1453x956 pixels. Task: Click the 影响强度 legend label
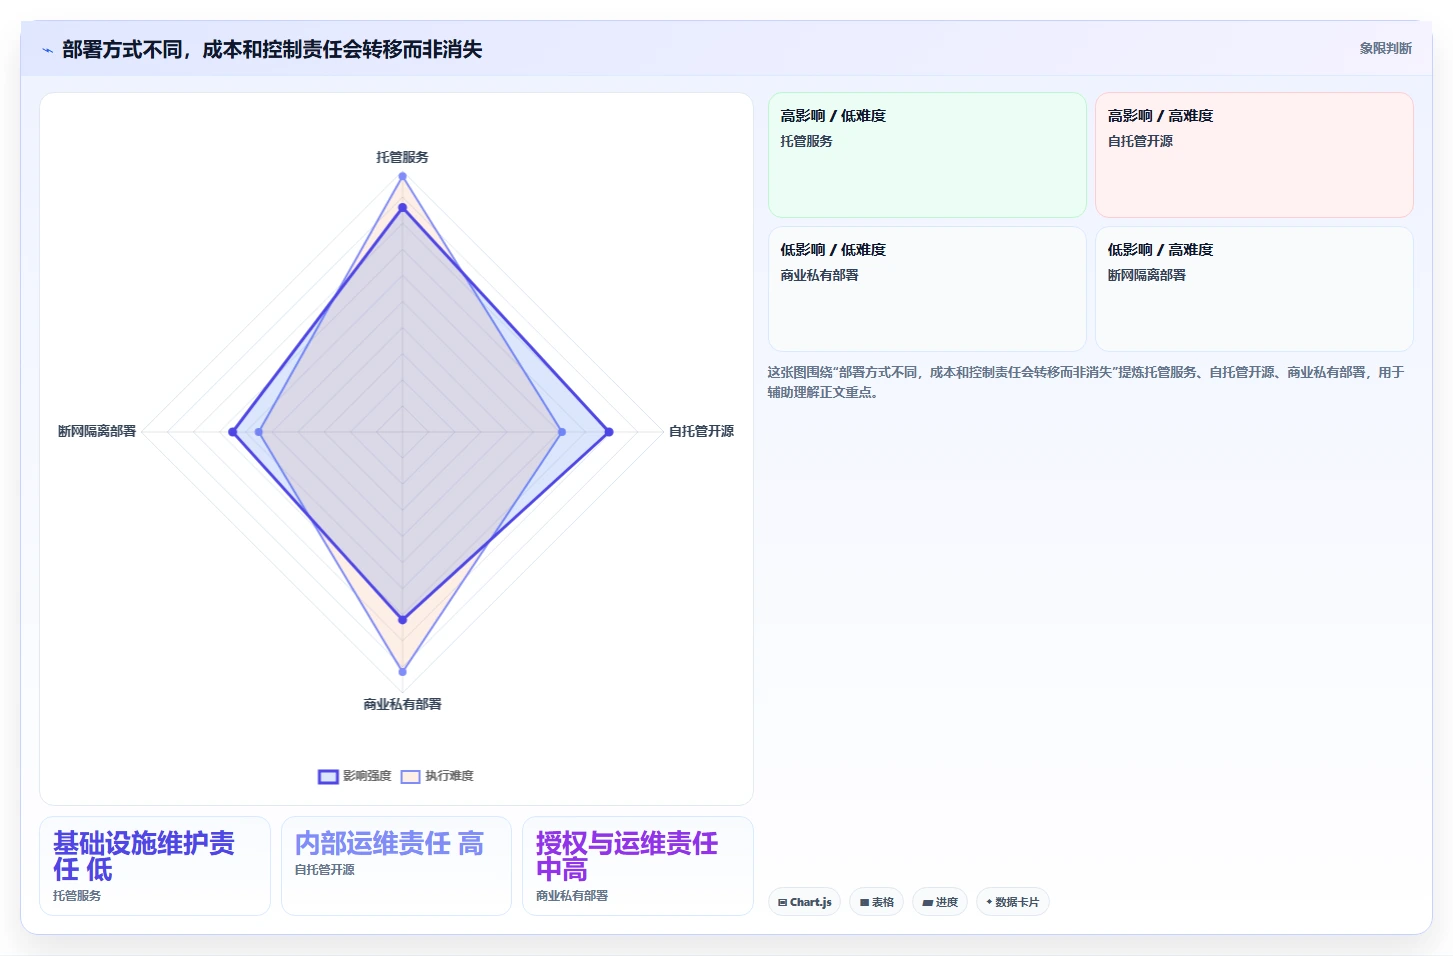367,776
